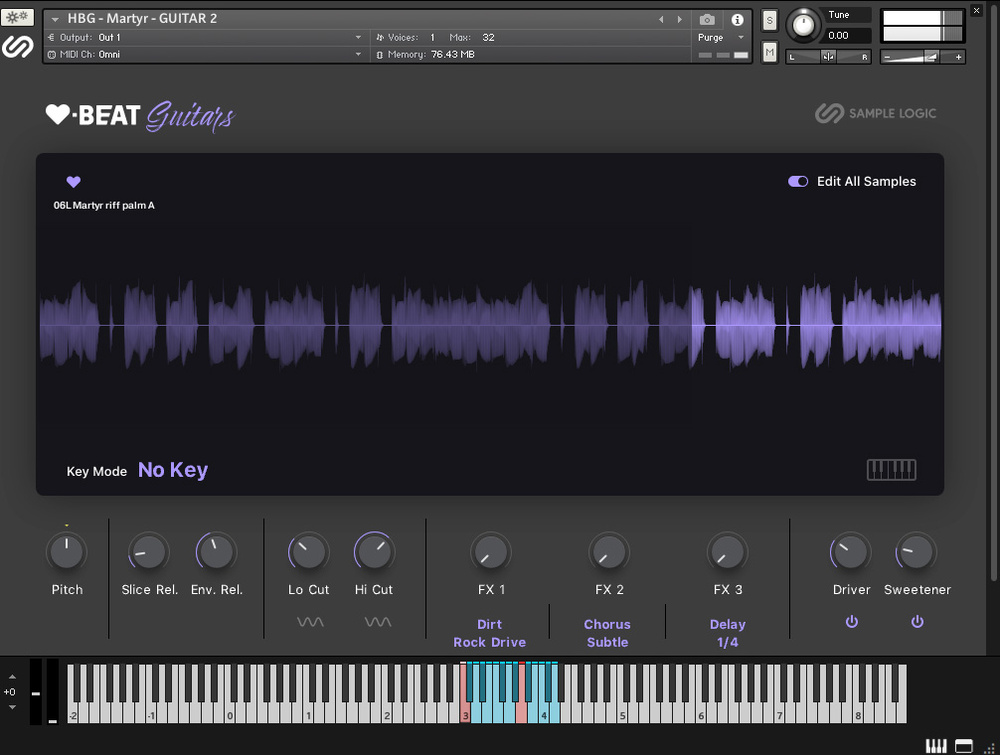Click the Env. Rel. knob
Image resolution: width=1000 pixels, height=755 pixels.
[216, 552]
